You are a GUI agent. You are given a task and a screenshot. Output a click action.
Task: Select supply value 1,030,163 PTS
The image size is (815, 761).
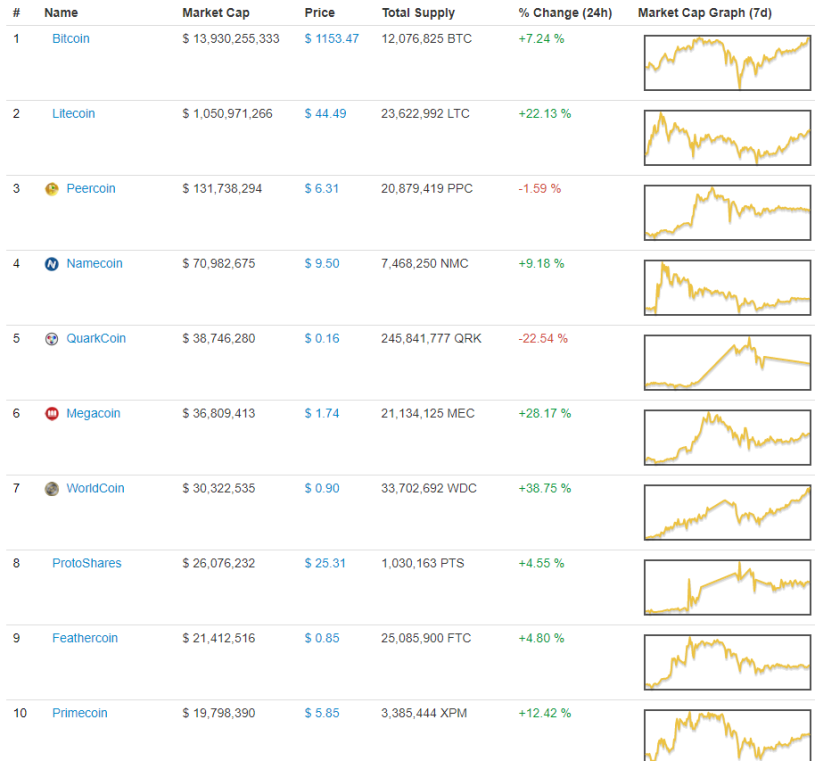coord(423,563)
